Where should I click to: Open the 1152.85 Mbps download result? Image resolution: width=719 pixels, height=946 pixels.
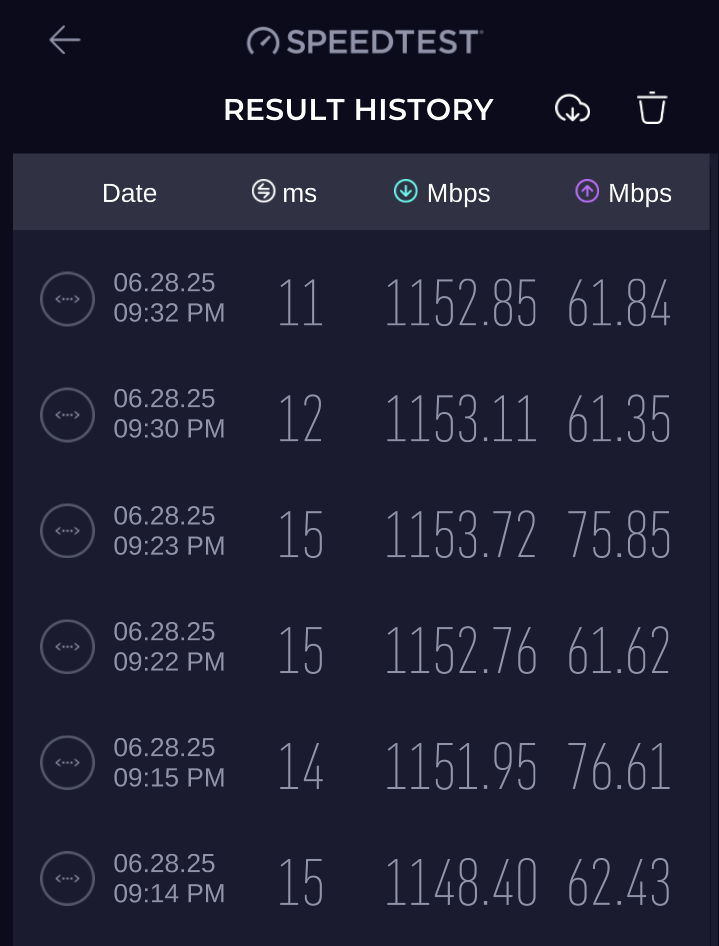461,303
